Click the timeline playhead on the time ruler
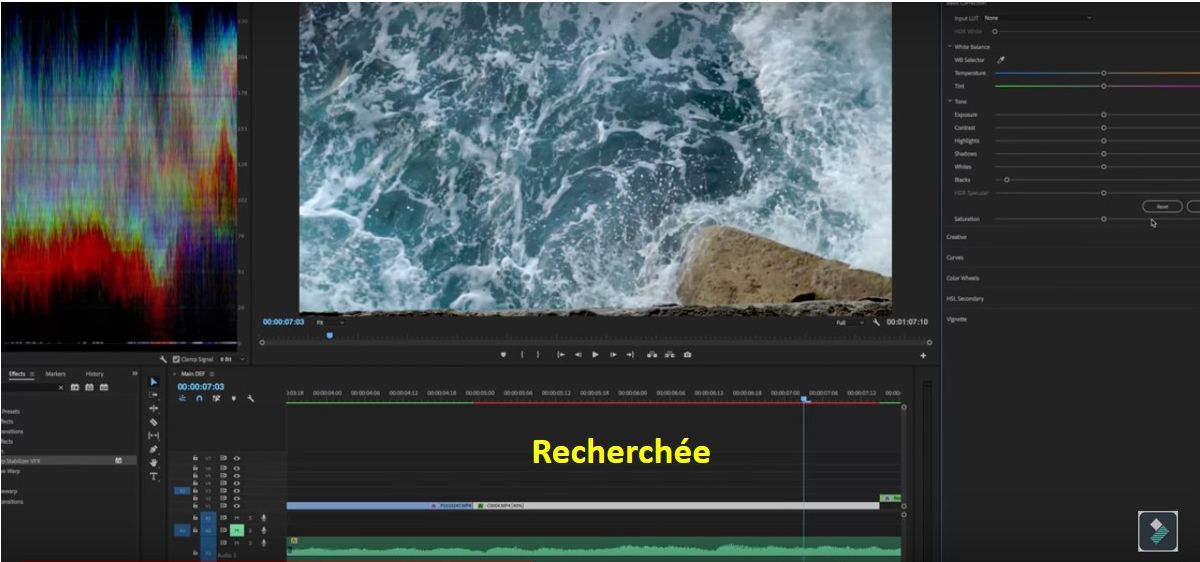 (x=804, y=399)
